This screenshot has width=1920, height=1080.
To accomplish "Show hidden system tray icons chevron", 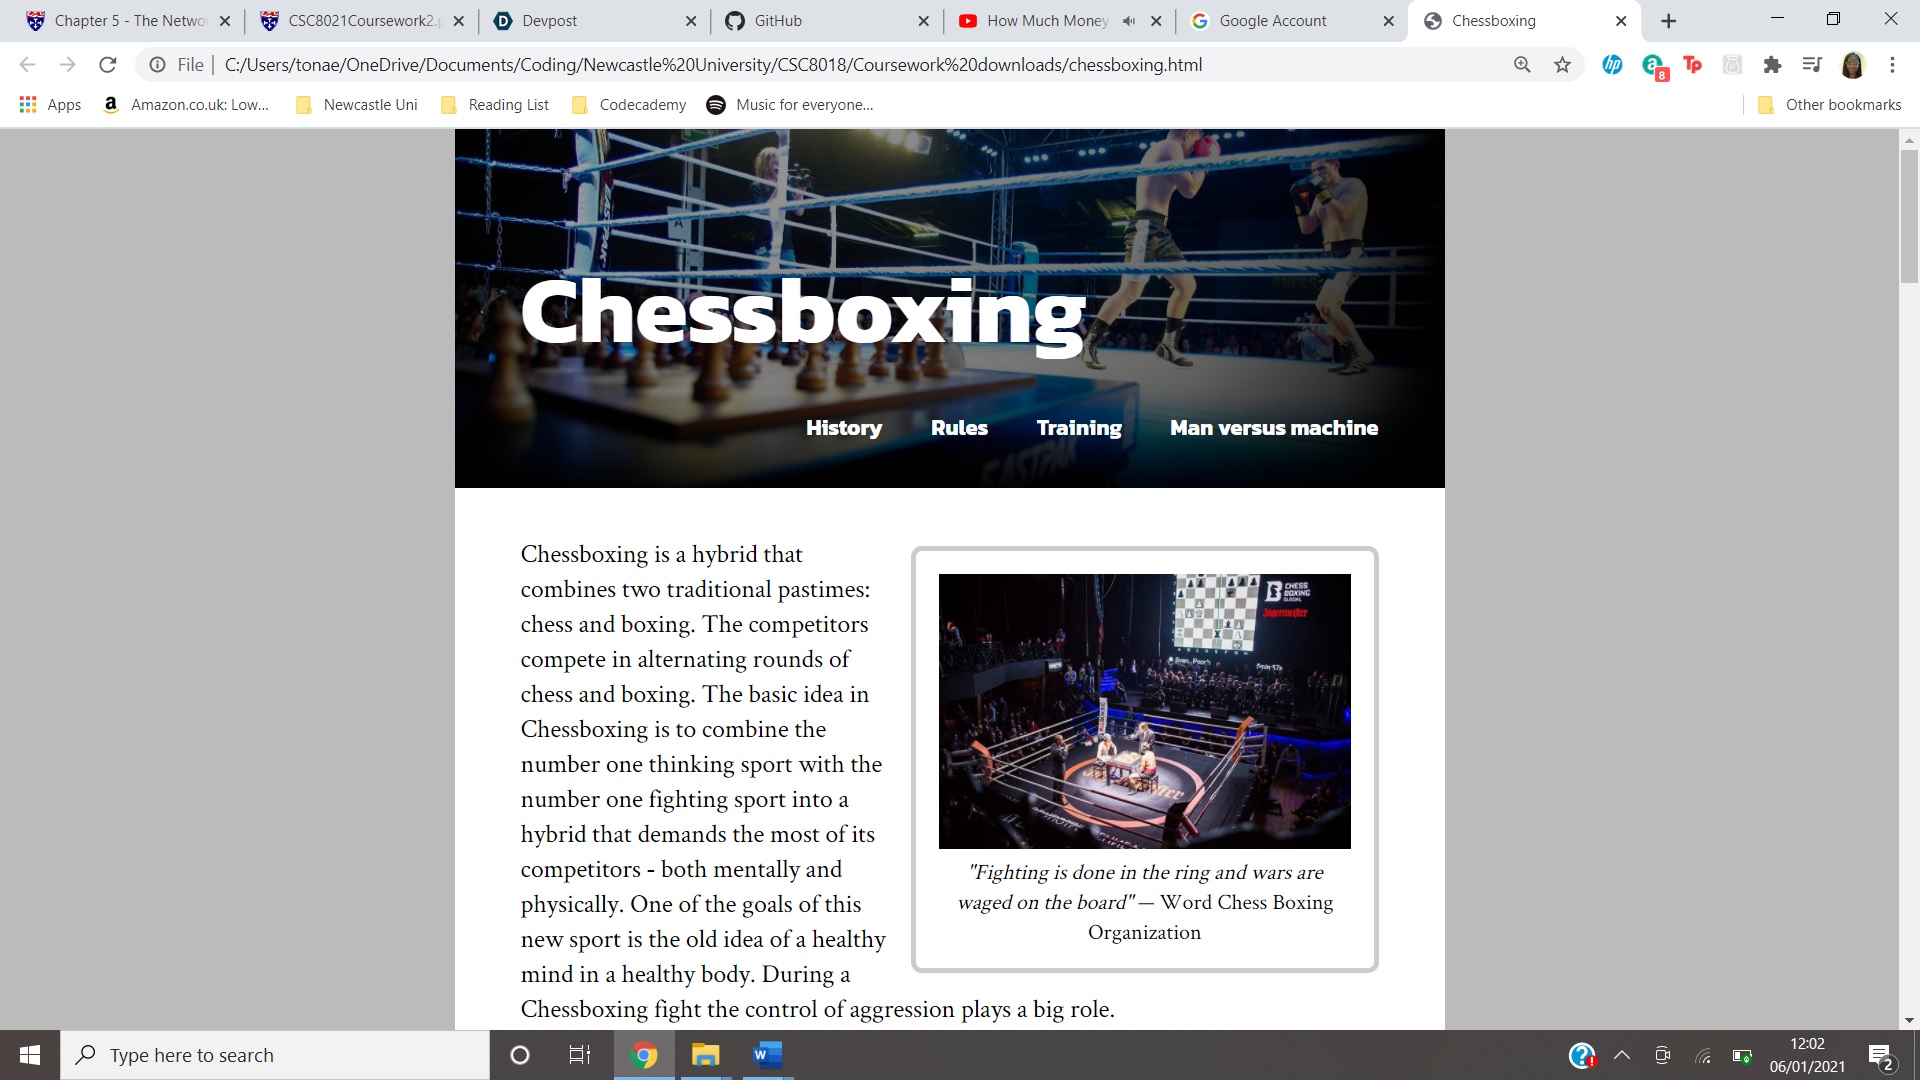I will point(1622,1055).
